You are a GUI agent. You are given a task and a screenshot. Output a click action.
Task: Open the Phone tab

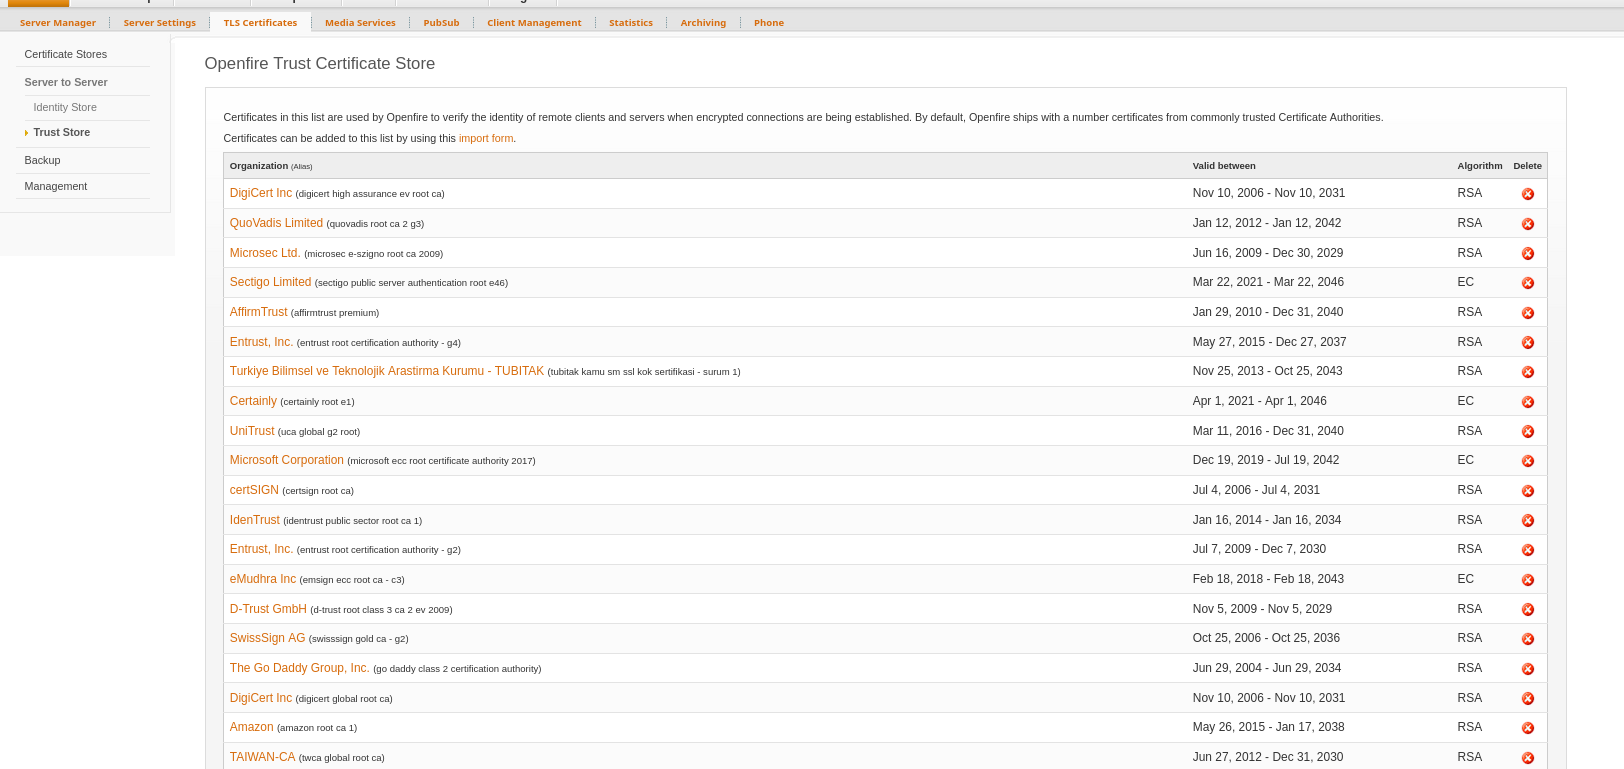click(x=769, y=23)
